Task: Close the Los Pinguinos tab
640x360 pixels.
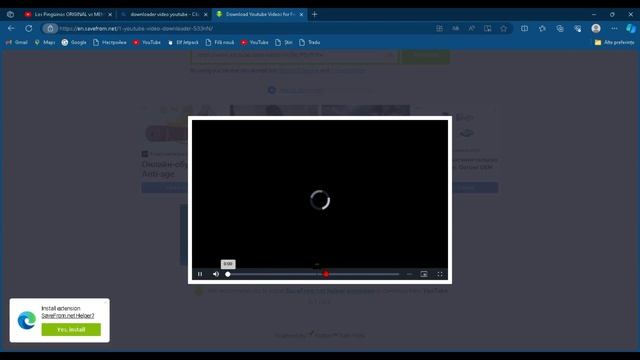Action: coord(110,14)
